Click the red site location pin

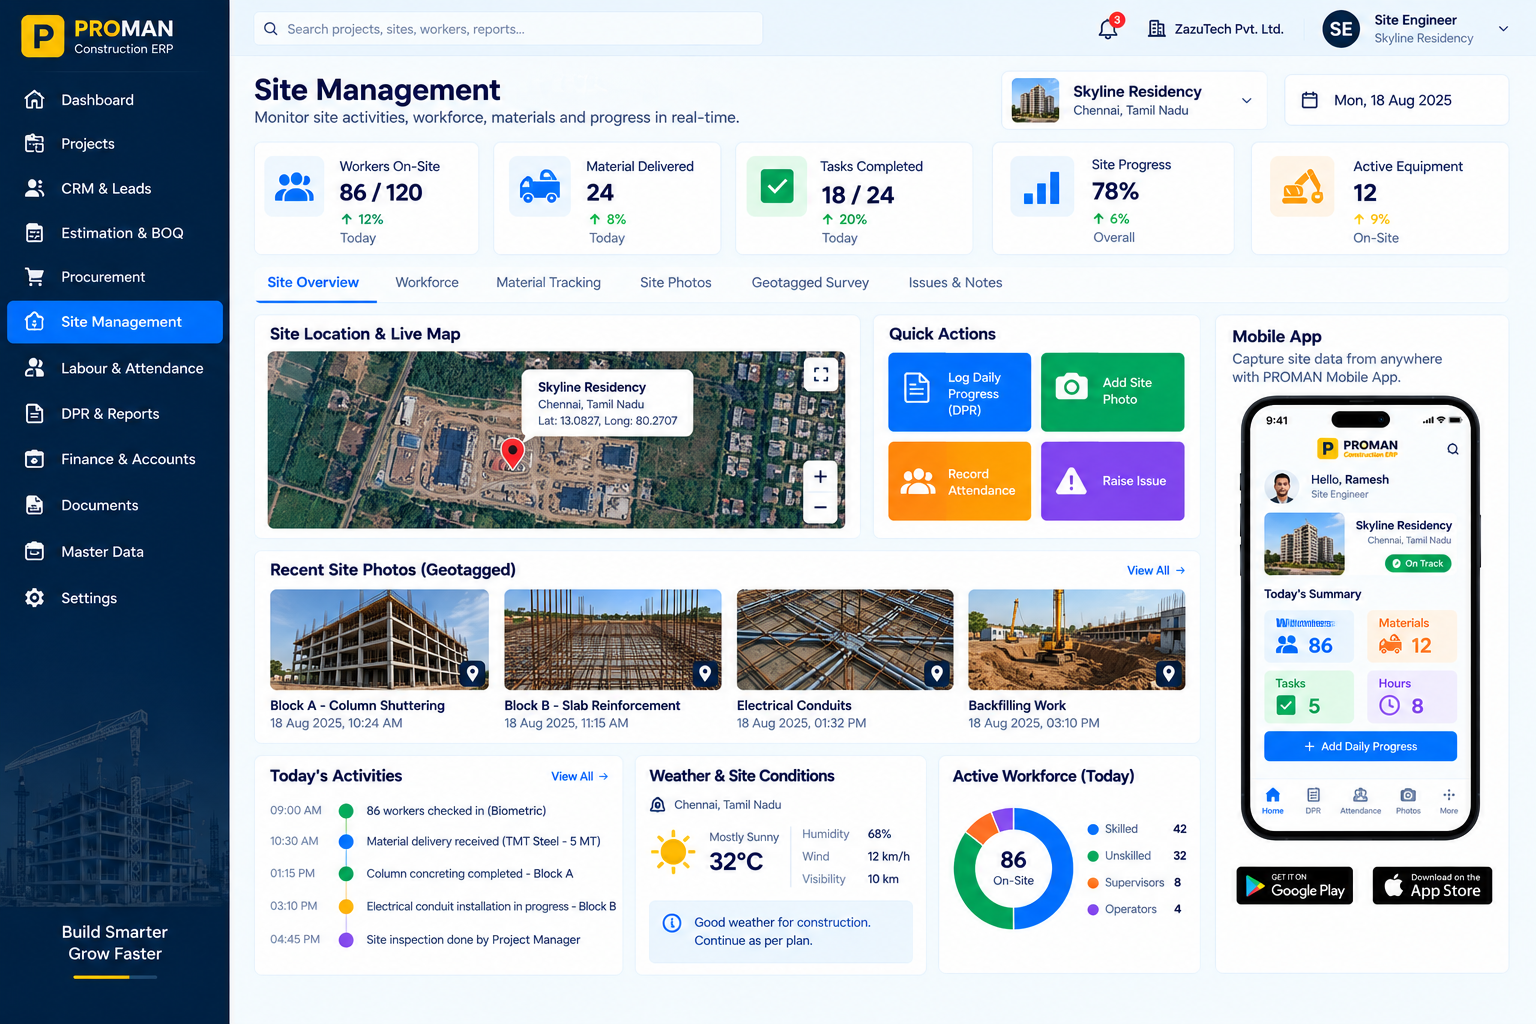pyautogui.click(x=512, y=453)
